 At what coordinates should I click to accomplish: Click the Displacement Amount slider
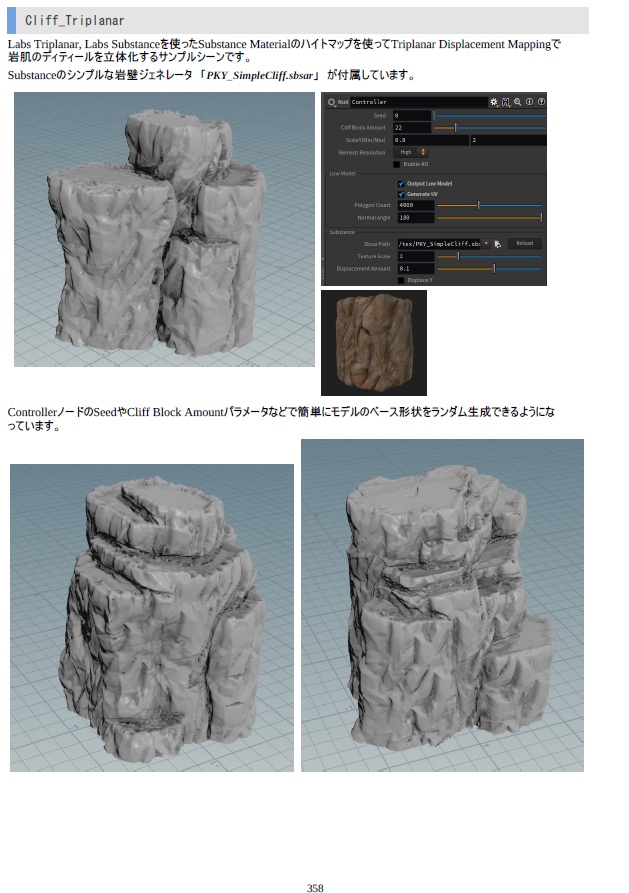click(x=489, y=268)
